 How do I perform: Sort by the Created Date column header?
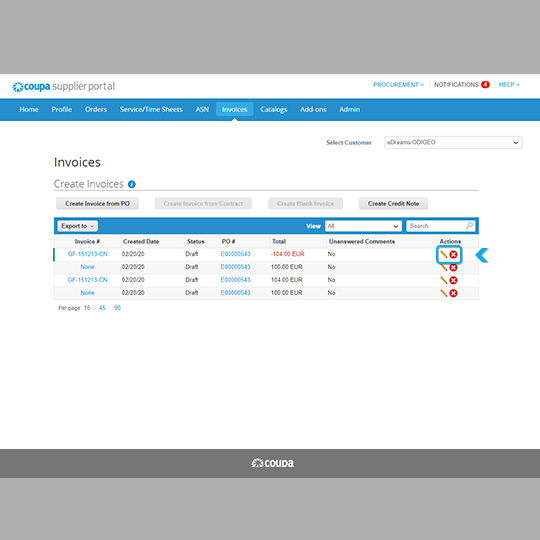click(141, 241)
